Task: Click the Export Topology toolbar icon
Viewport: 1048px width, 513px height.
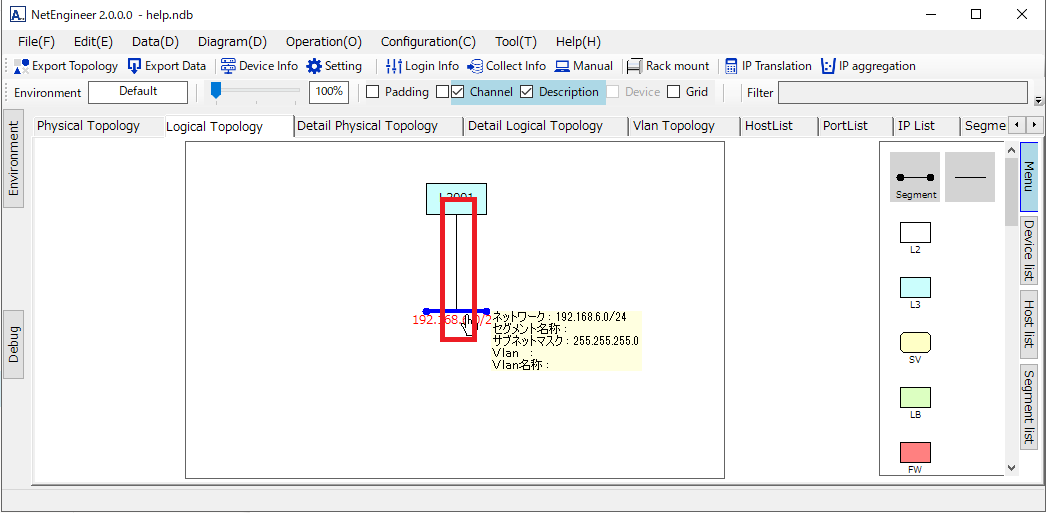Action: (x=22, y=66)
